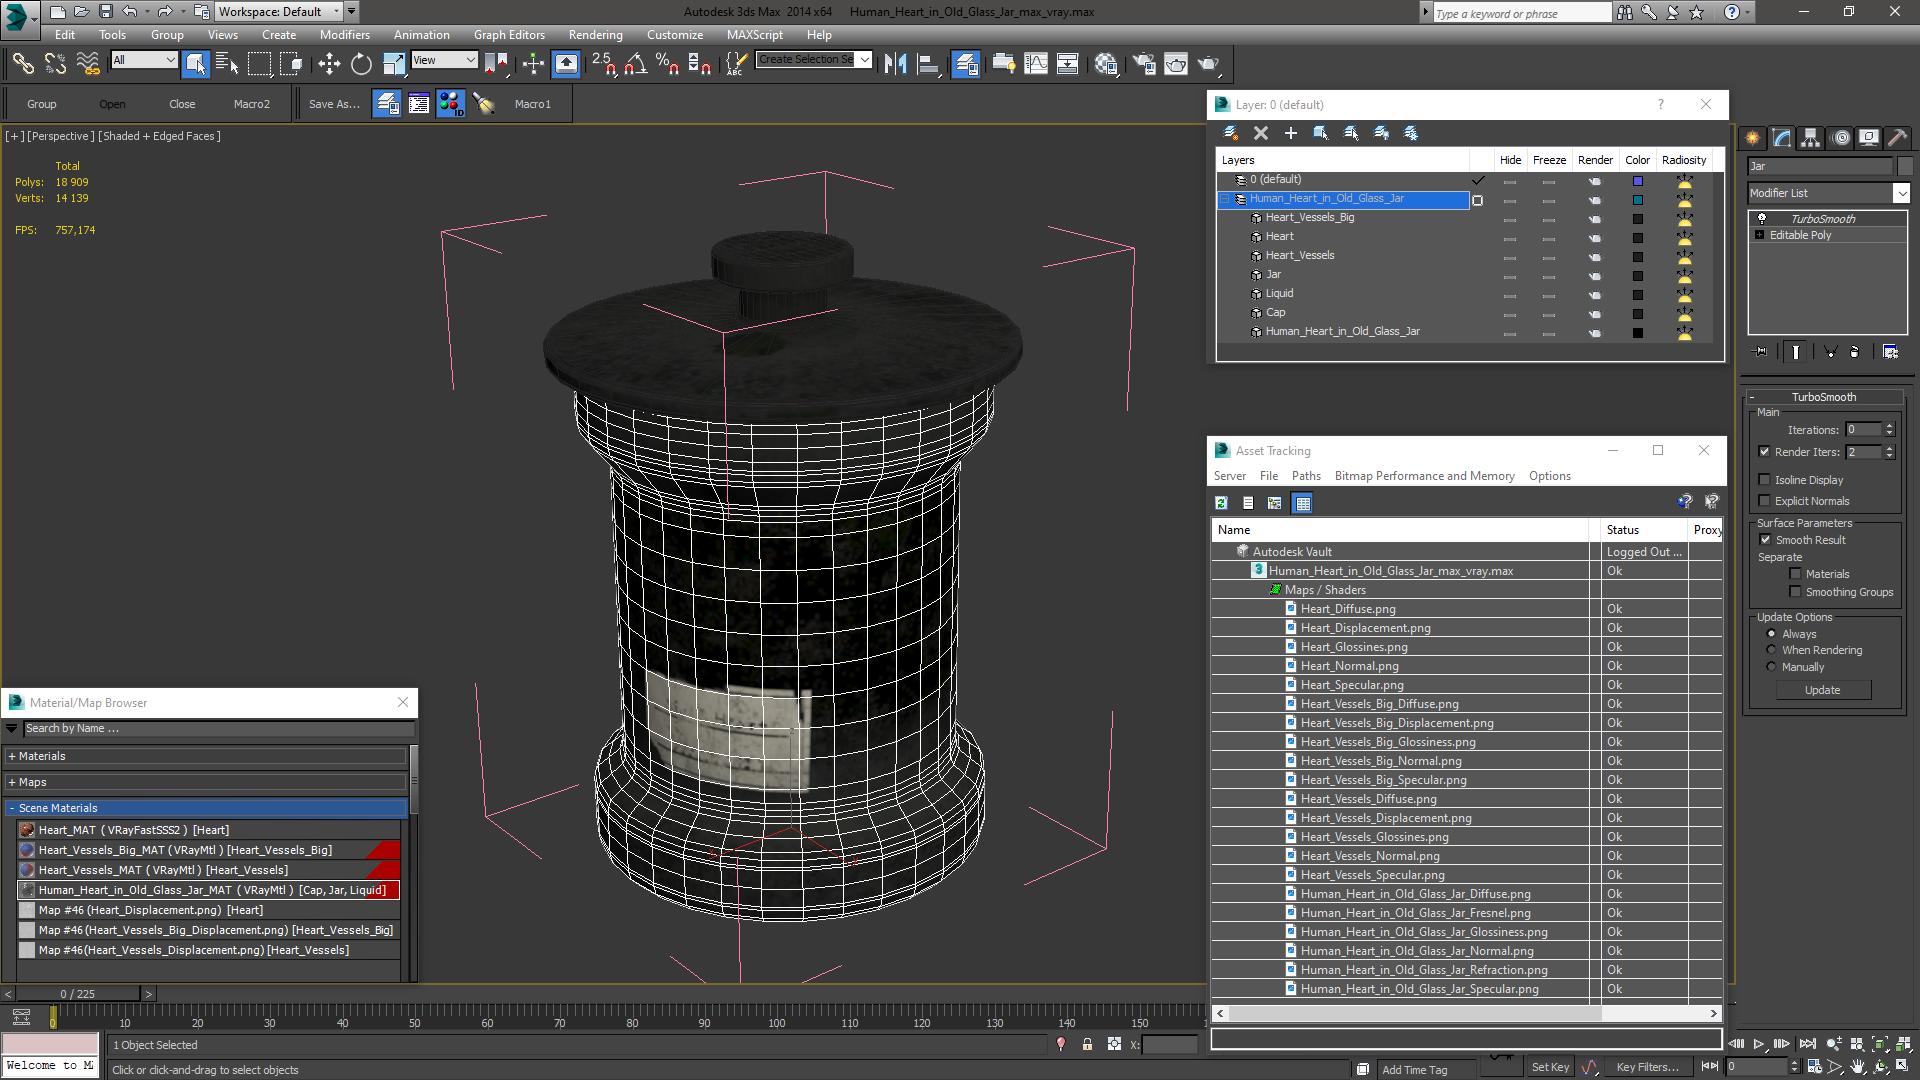The height and width of the screenshot is (1080, 1920).
Task: Open the Curve Editor icon
Action: click(x=1036, y=64)
